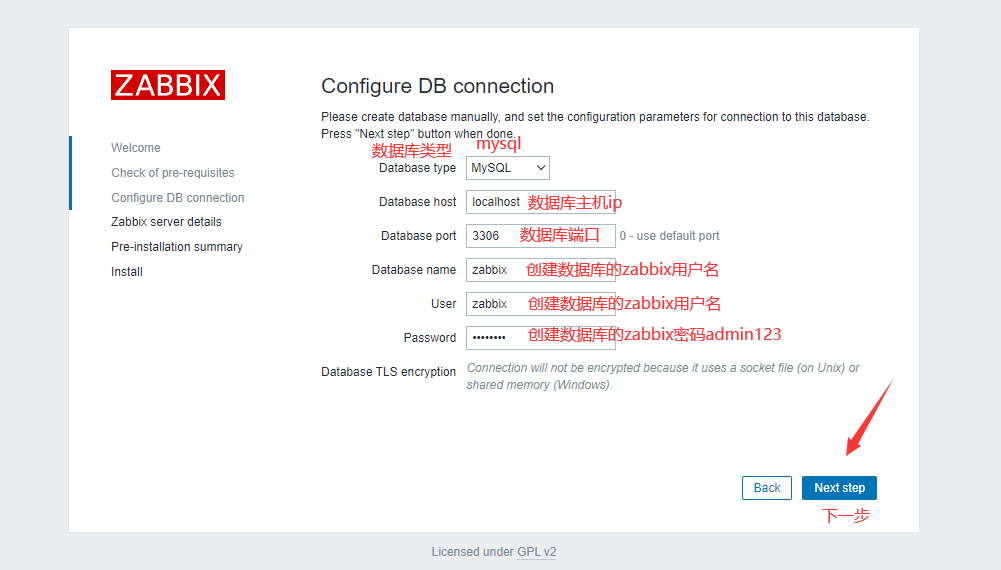This screenshot has height=570, width=1001.
Task: Focus the Password field
Action: tap(541, 338)
